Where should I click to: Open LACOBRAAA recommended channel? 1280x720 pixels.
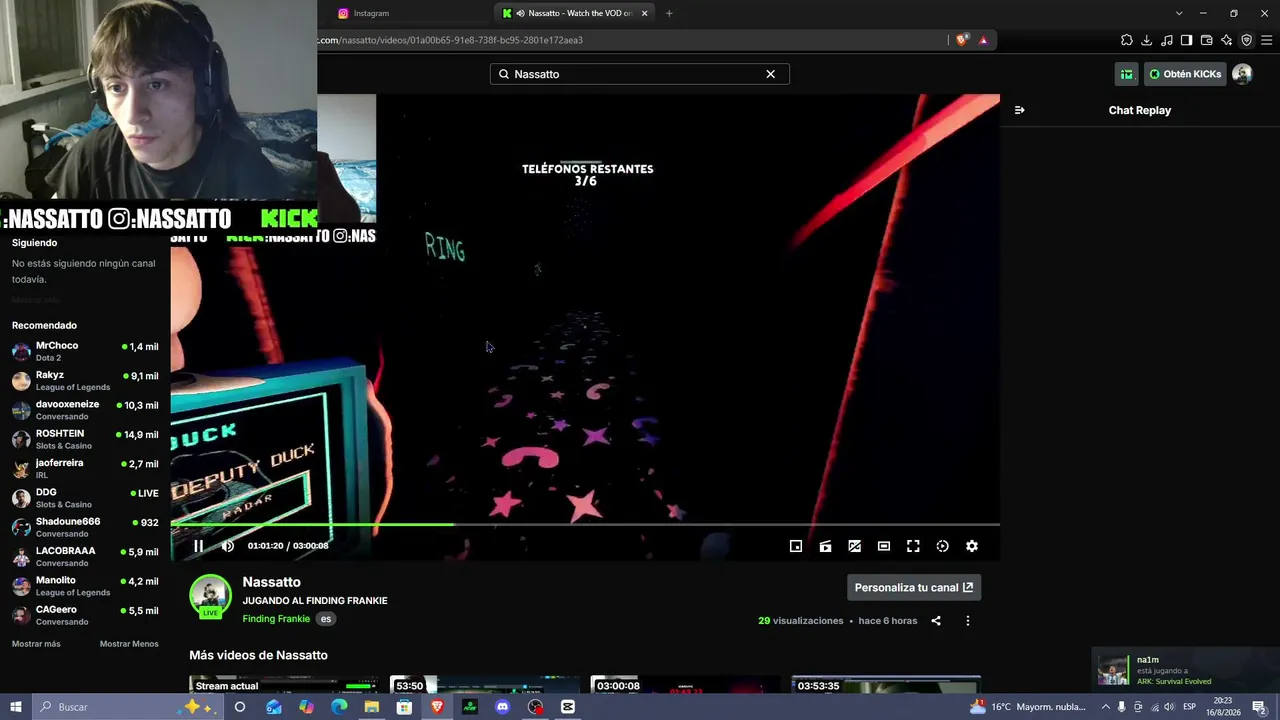click(x=85, y=557)
